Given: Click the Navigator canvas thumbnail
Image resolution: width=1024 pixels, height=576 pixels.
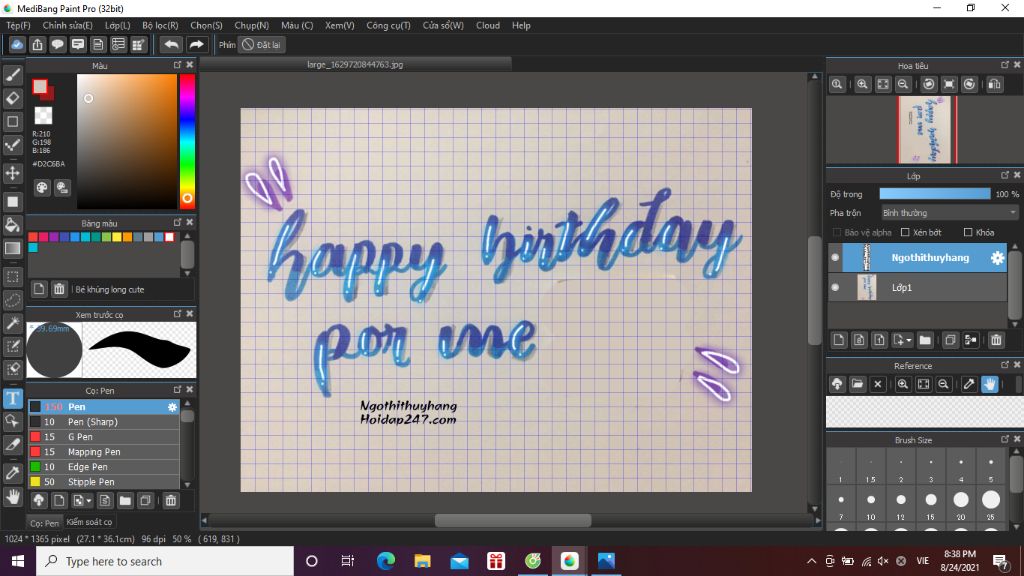Looking at the screenshot, I should pyautogui.click(x=927, y=129).
